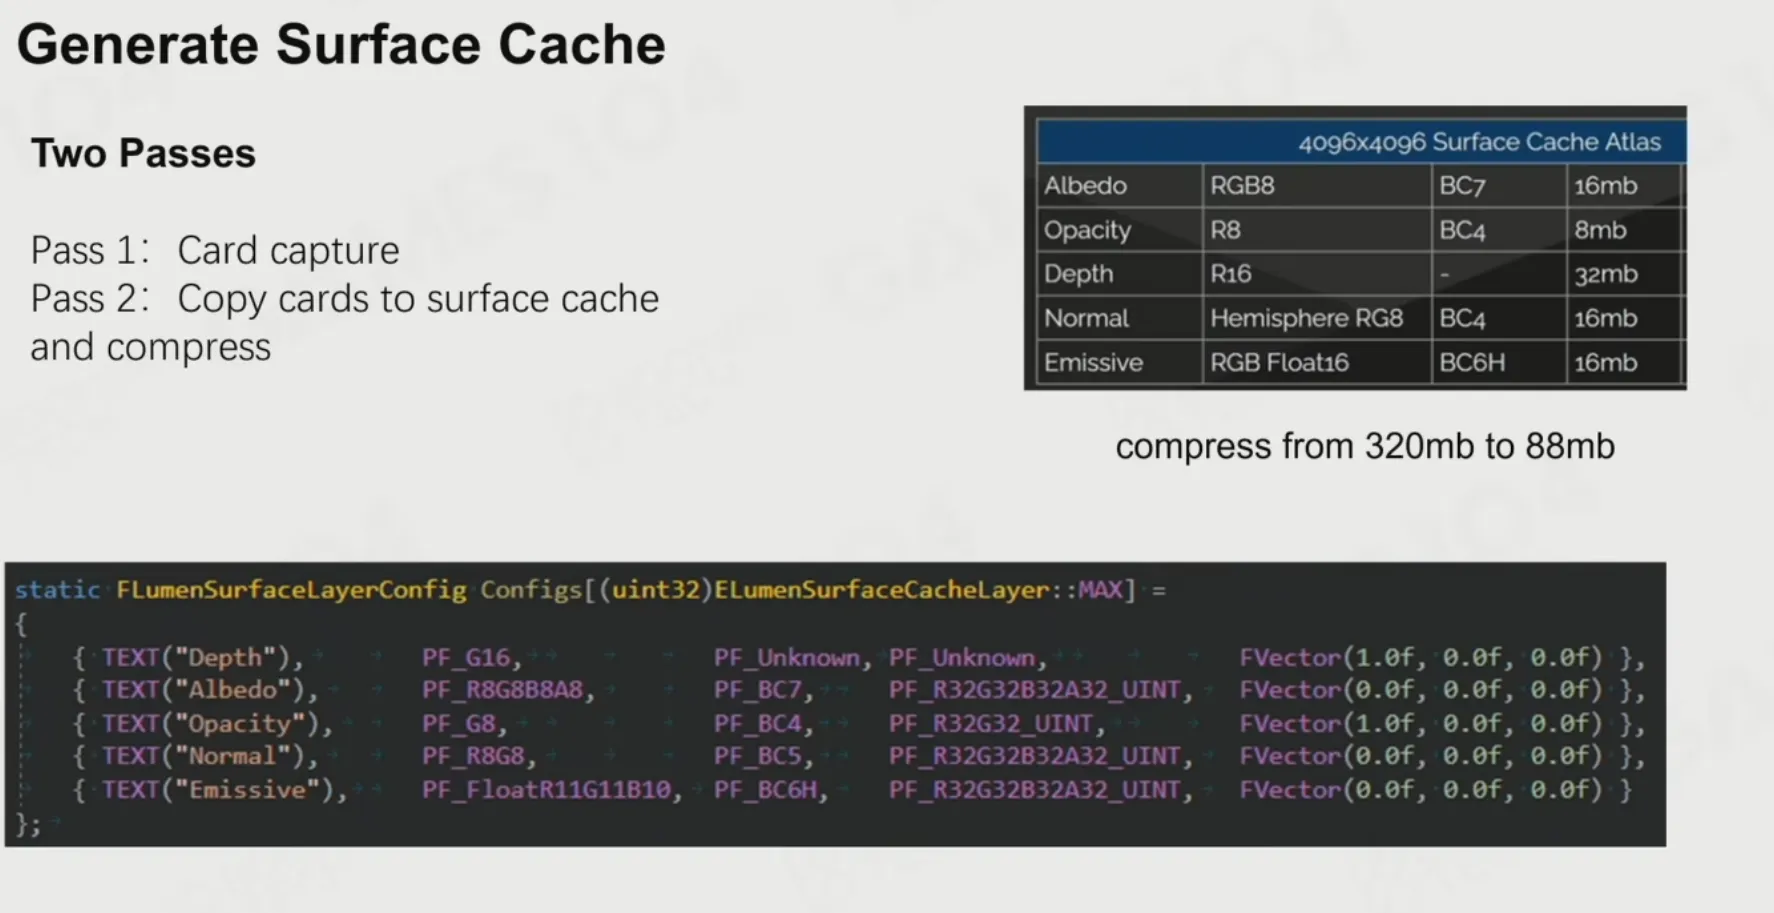
Task: Click TEXT("Albedo") in the code block
Action: tap(202, 690)
